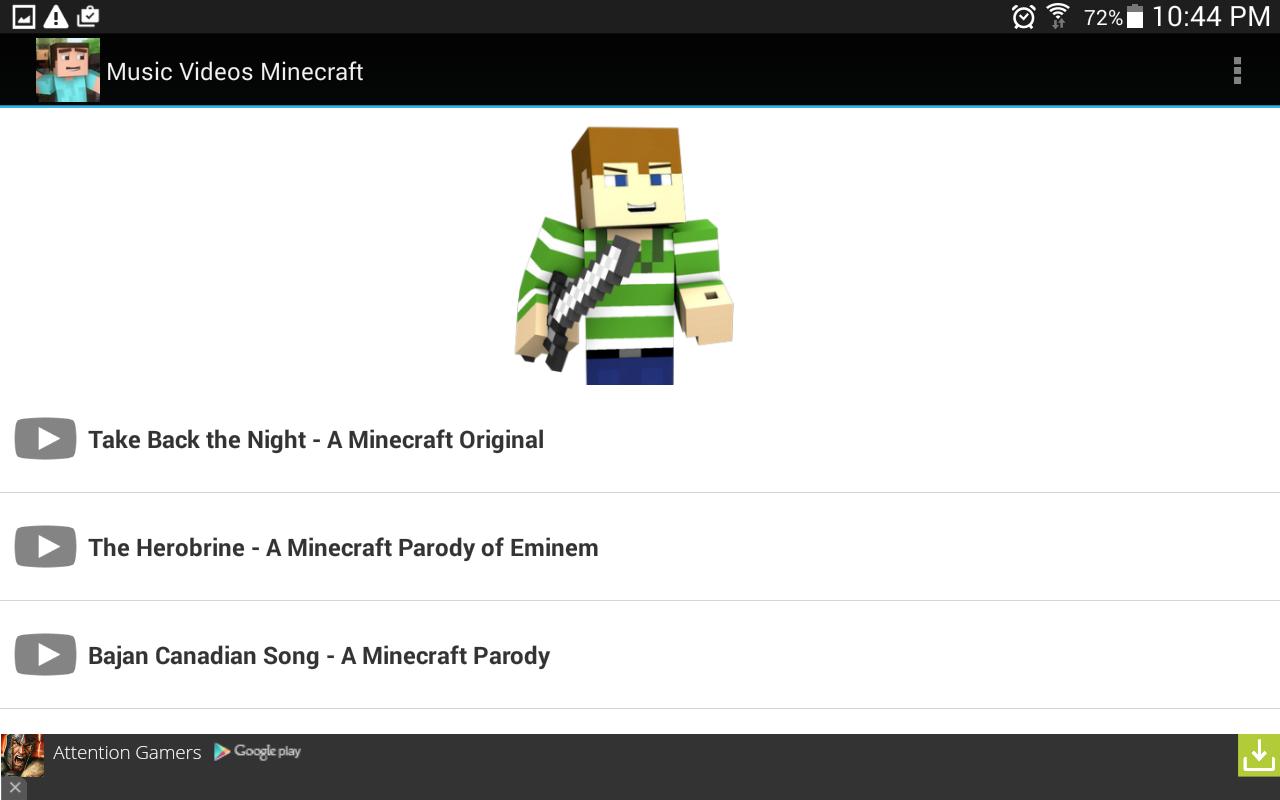Play Bajan Canadian Song video
1280x800 pixels.
tap(45, 654)
